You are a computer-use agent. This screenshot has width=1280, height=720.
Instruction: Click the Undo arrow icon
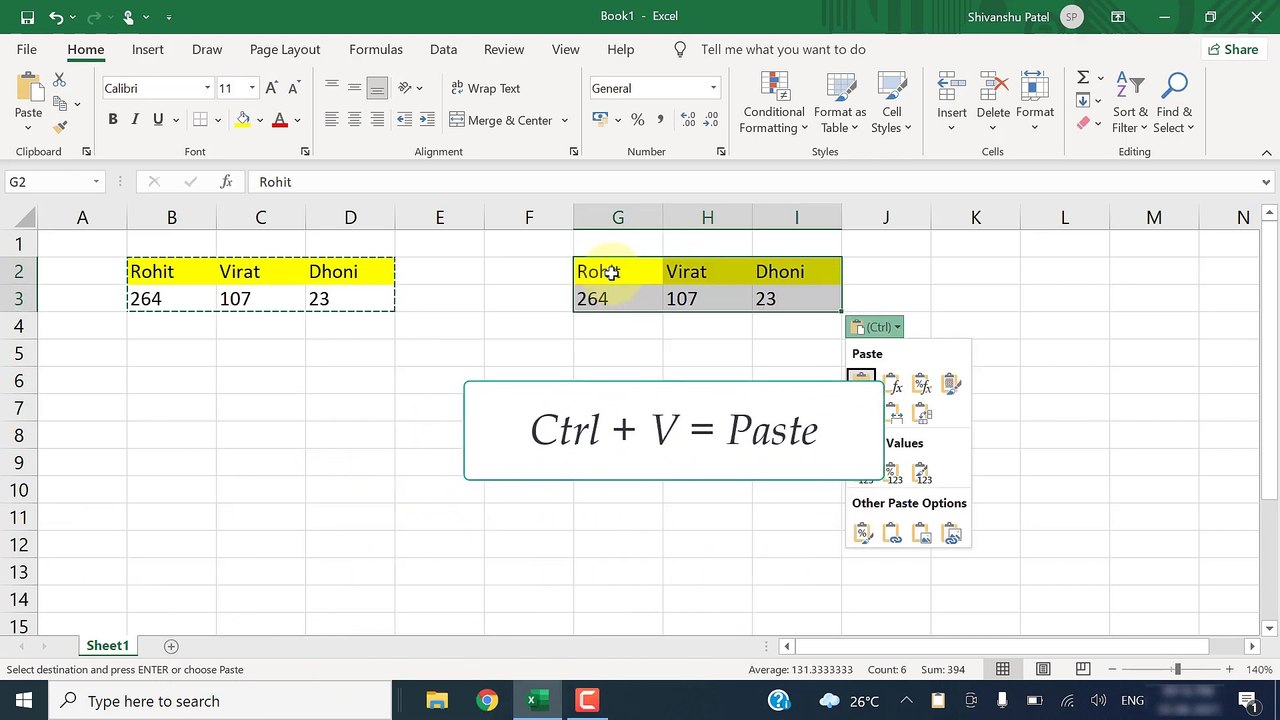tap(56, 17)
